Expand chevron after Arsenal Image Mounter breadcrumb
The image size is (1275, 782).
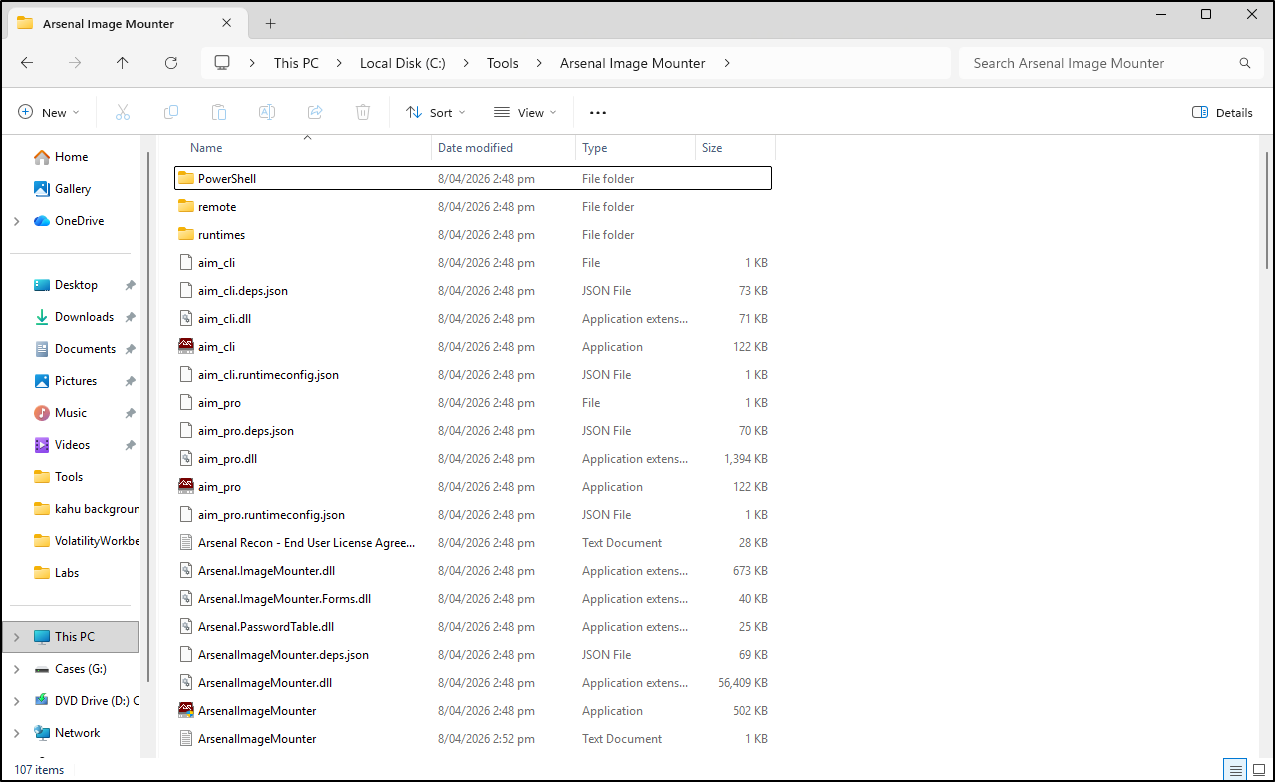727,63
